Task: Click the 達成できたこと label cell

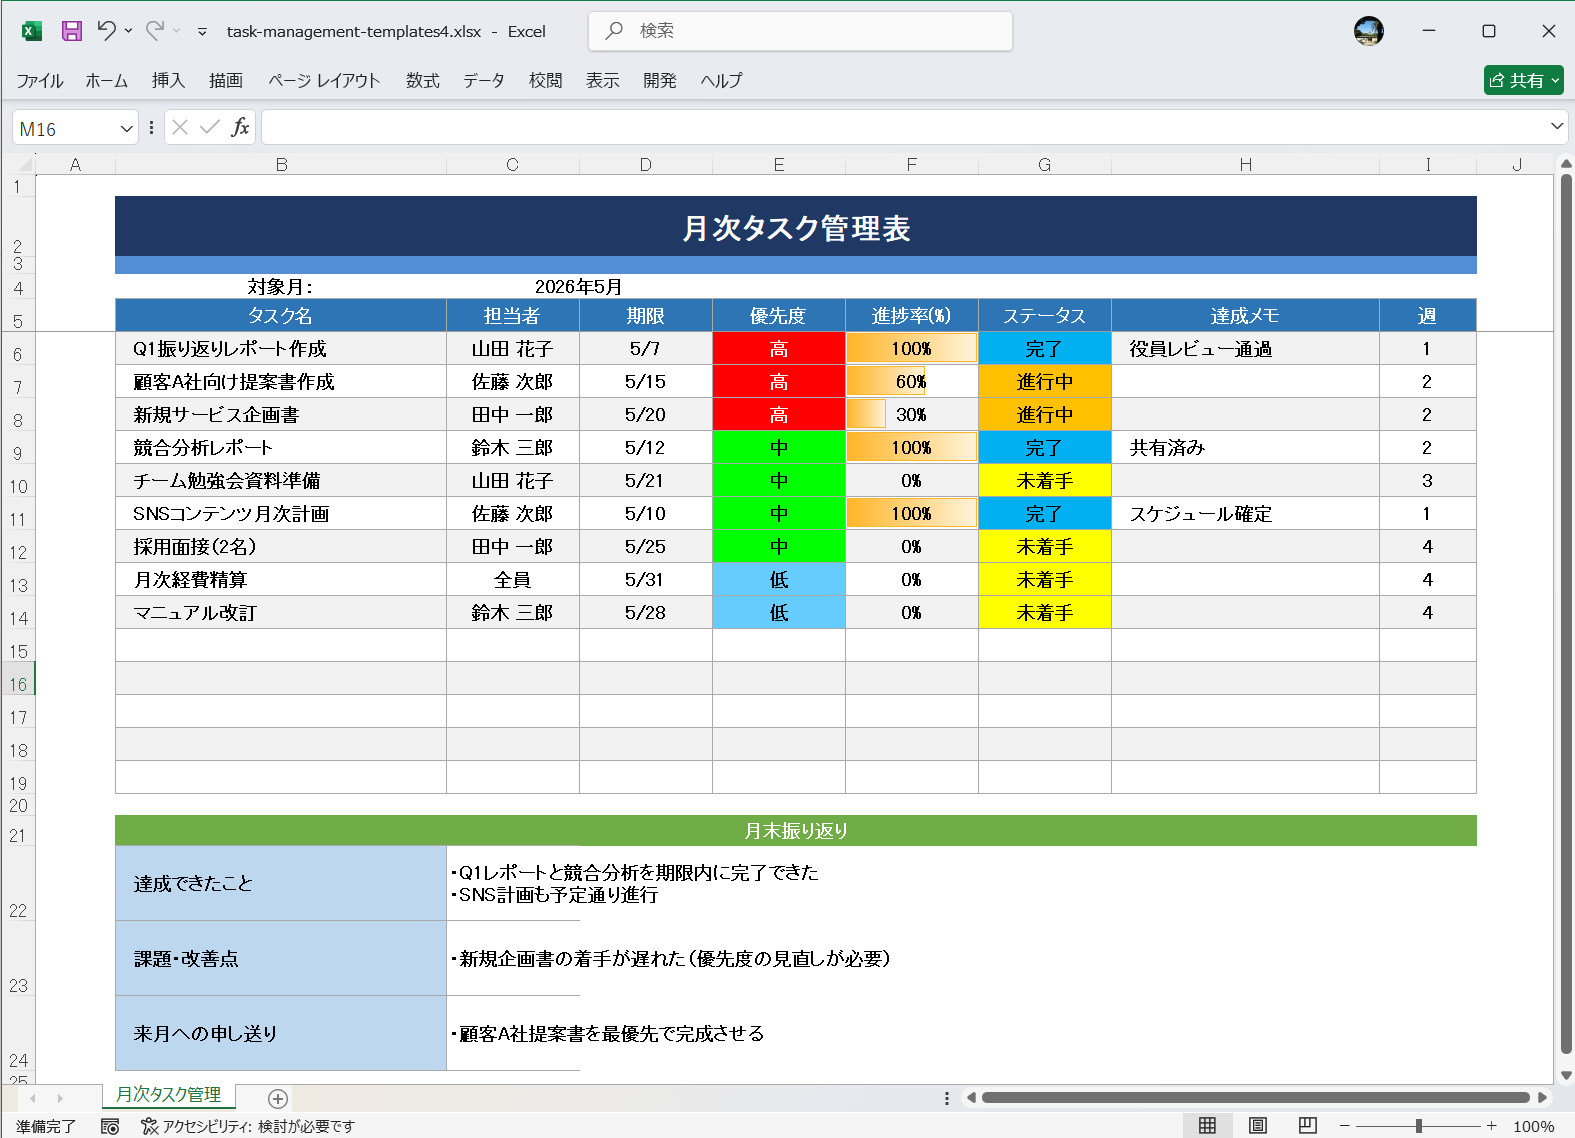Action: click(281, 883)
